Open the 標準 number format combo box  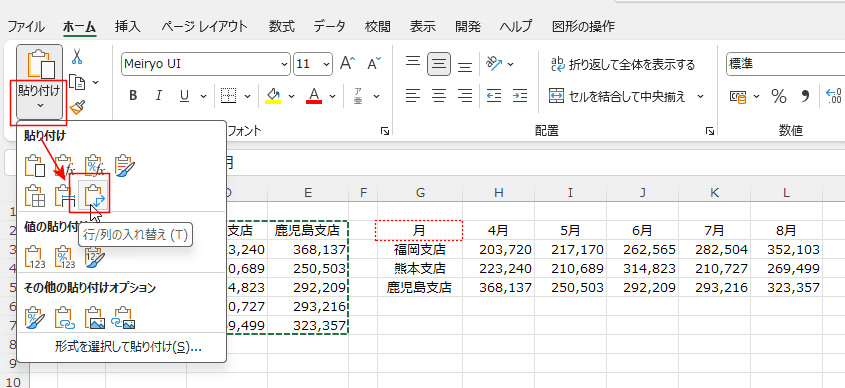tap(785, 64)
